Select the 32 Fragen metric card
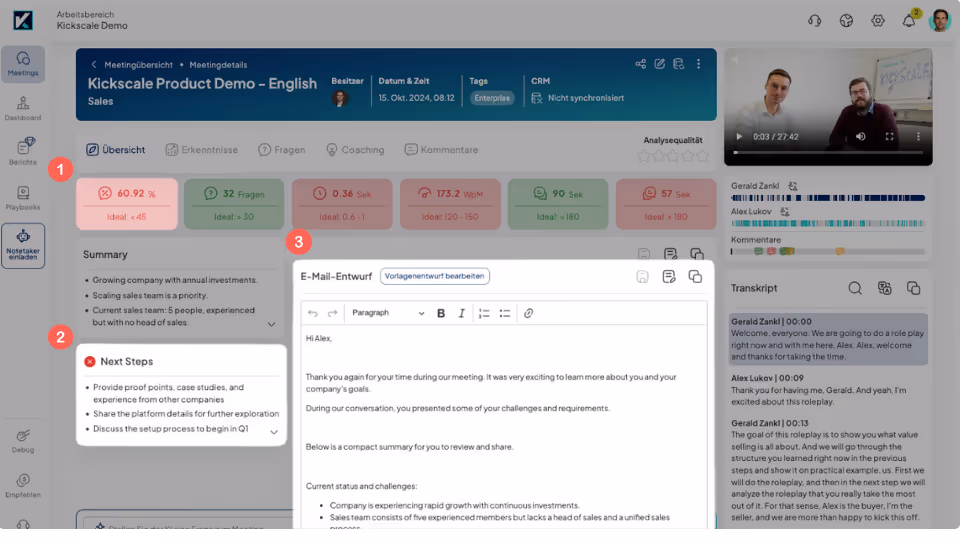 pyautogui.click(x=234, y=204)
